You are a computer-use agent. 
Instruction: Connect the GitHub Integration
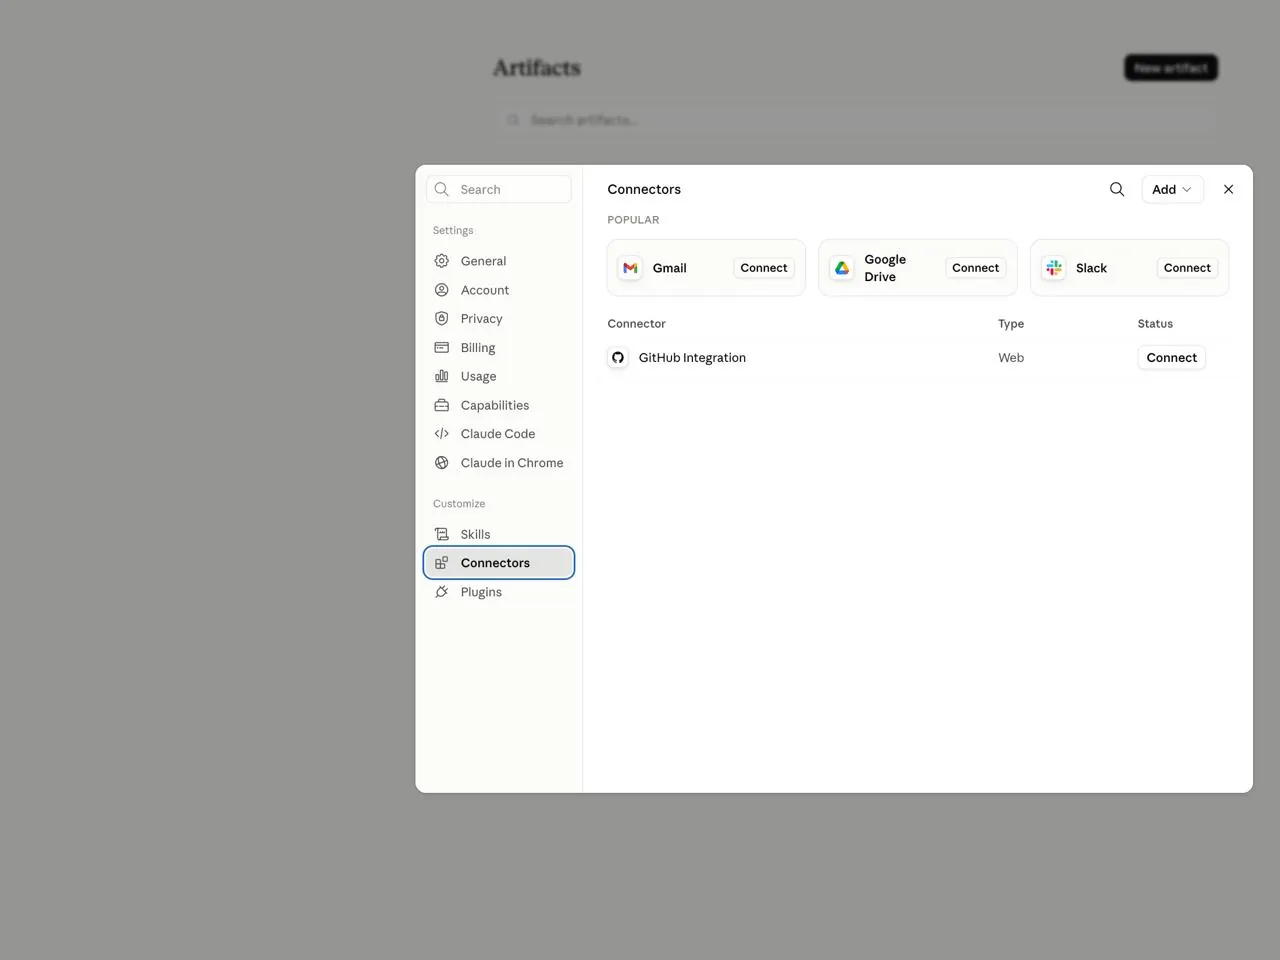(x=1172, y=358)
